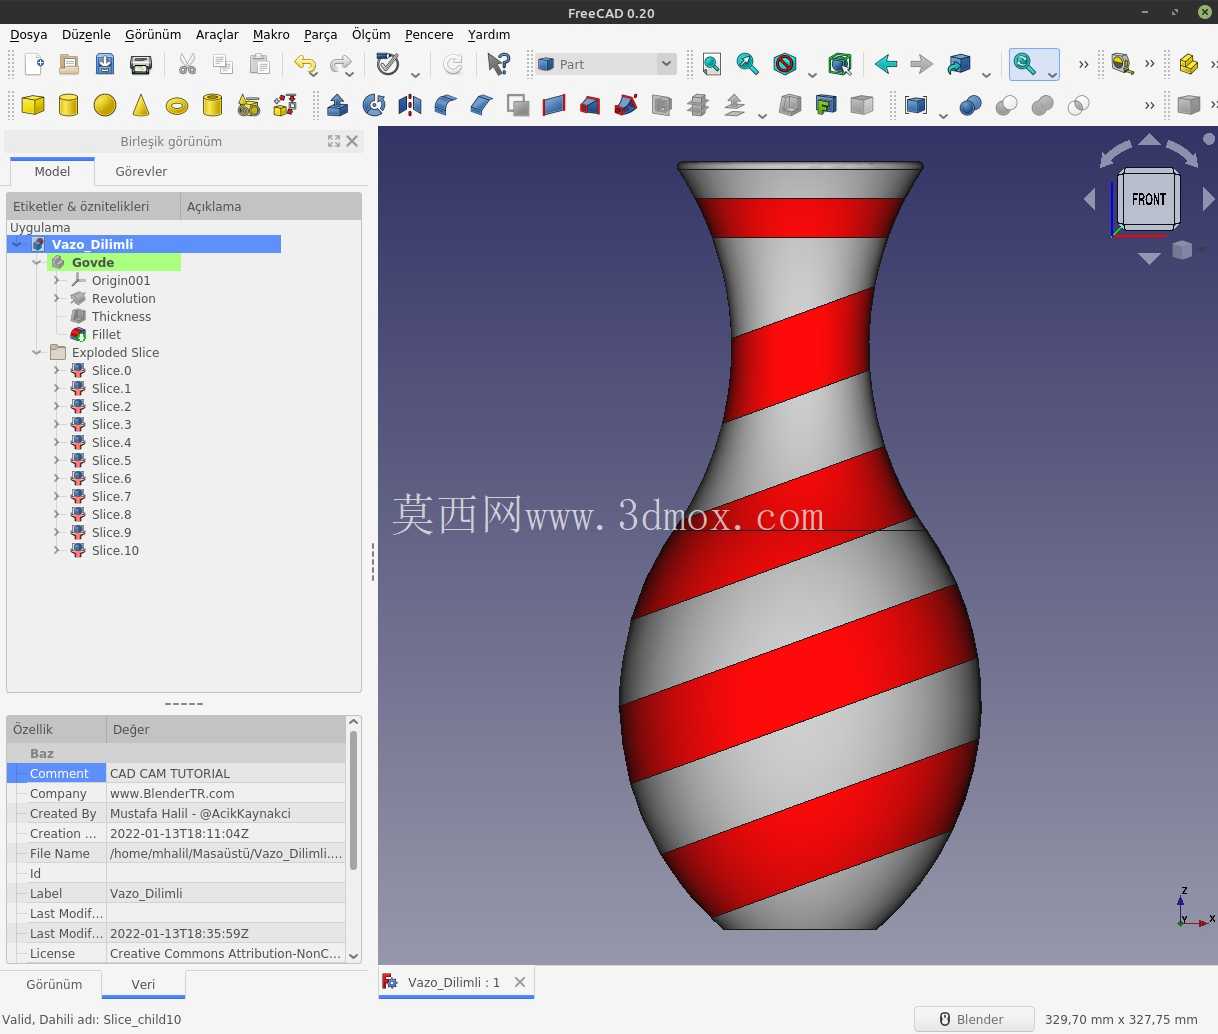Image resolution: width=1218 pixels, height=1034 pixels.
Task: Open the Part workbench dropdown
Action: coord(606,64)
